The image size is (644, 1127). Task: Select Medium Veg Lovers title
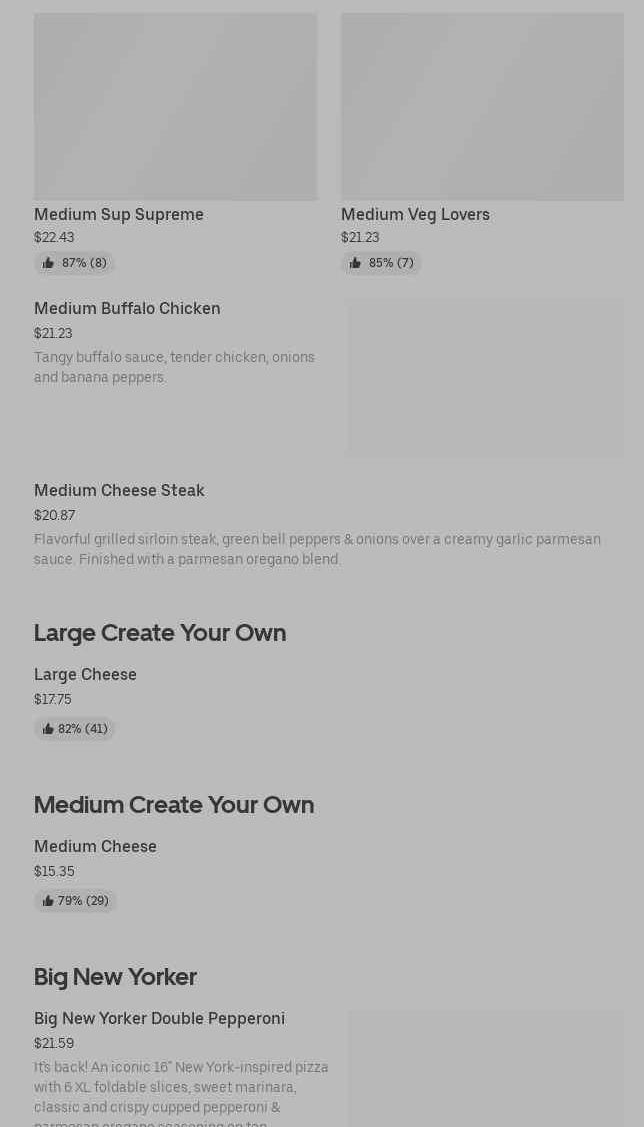click(415, 214)
